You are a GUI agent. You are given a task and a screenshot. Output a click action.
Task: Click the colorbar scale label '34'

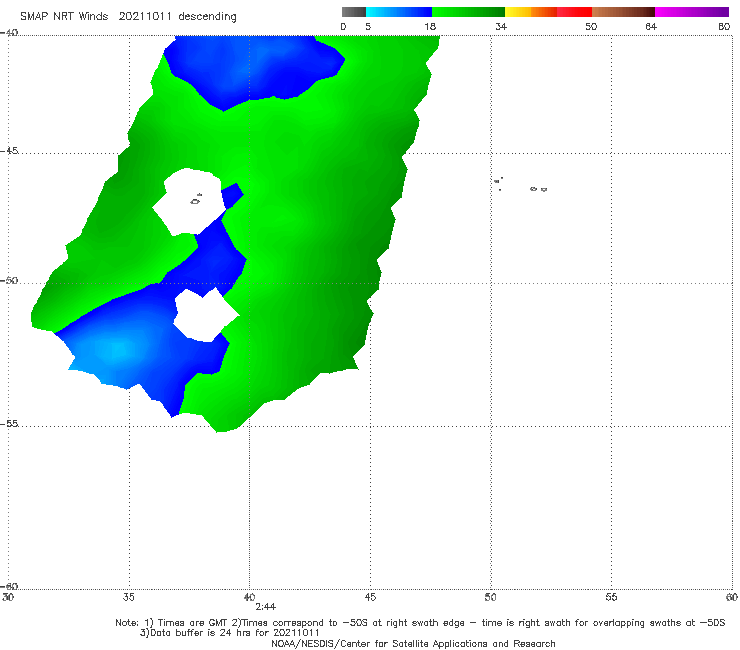(501, 27)
